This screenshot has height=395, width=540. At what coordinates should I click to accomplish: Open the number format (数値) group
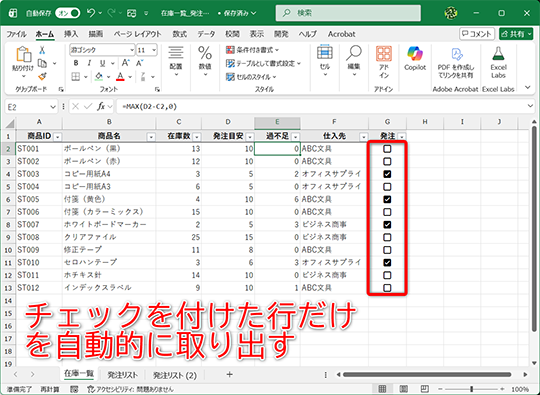205,62
